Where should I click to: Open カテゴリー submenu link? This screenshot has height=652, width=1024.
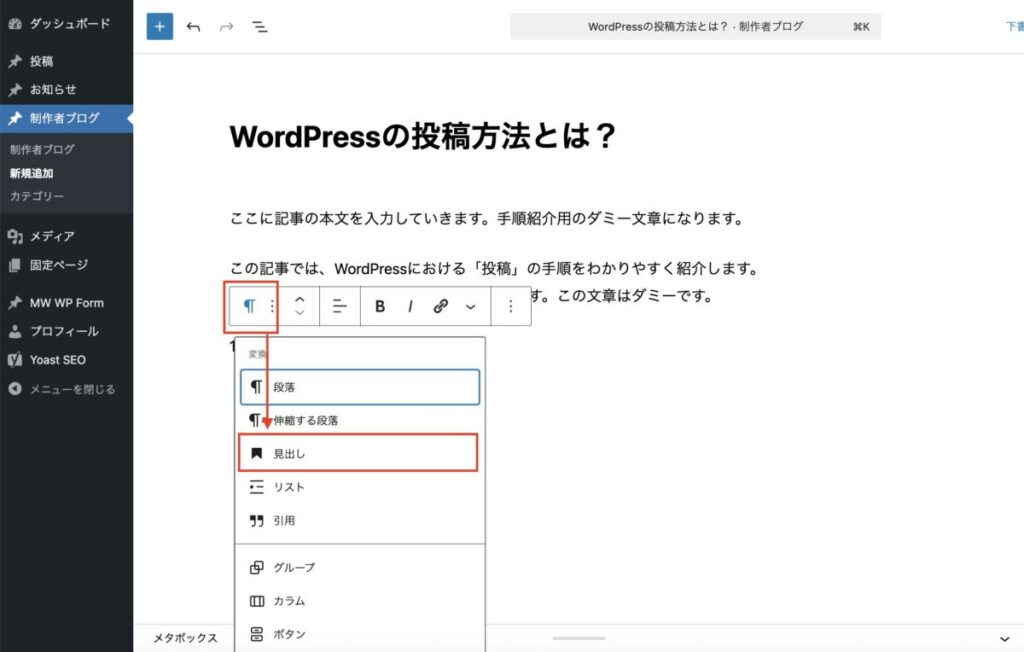[x=37, y=196]
